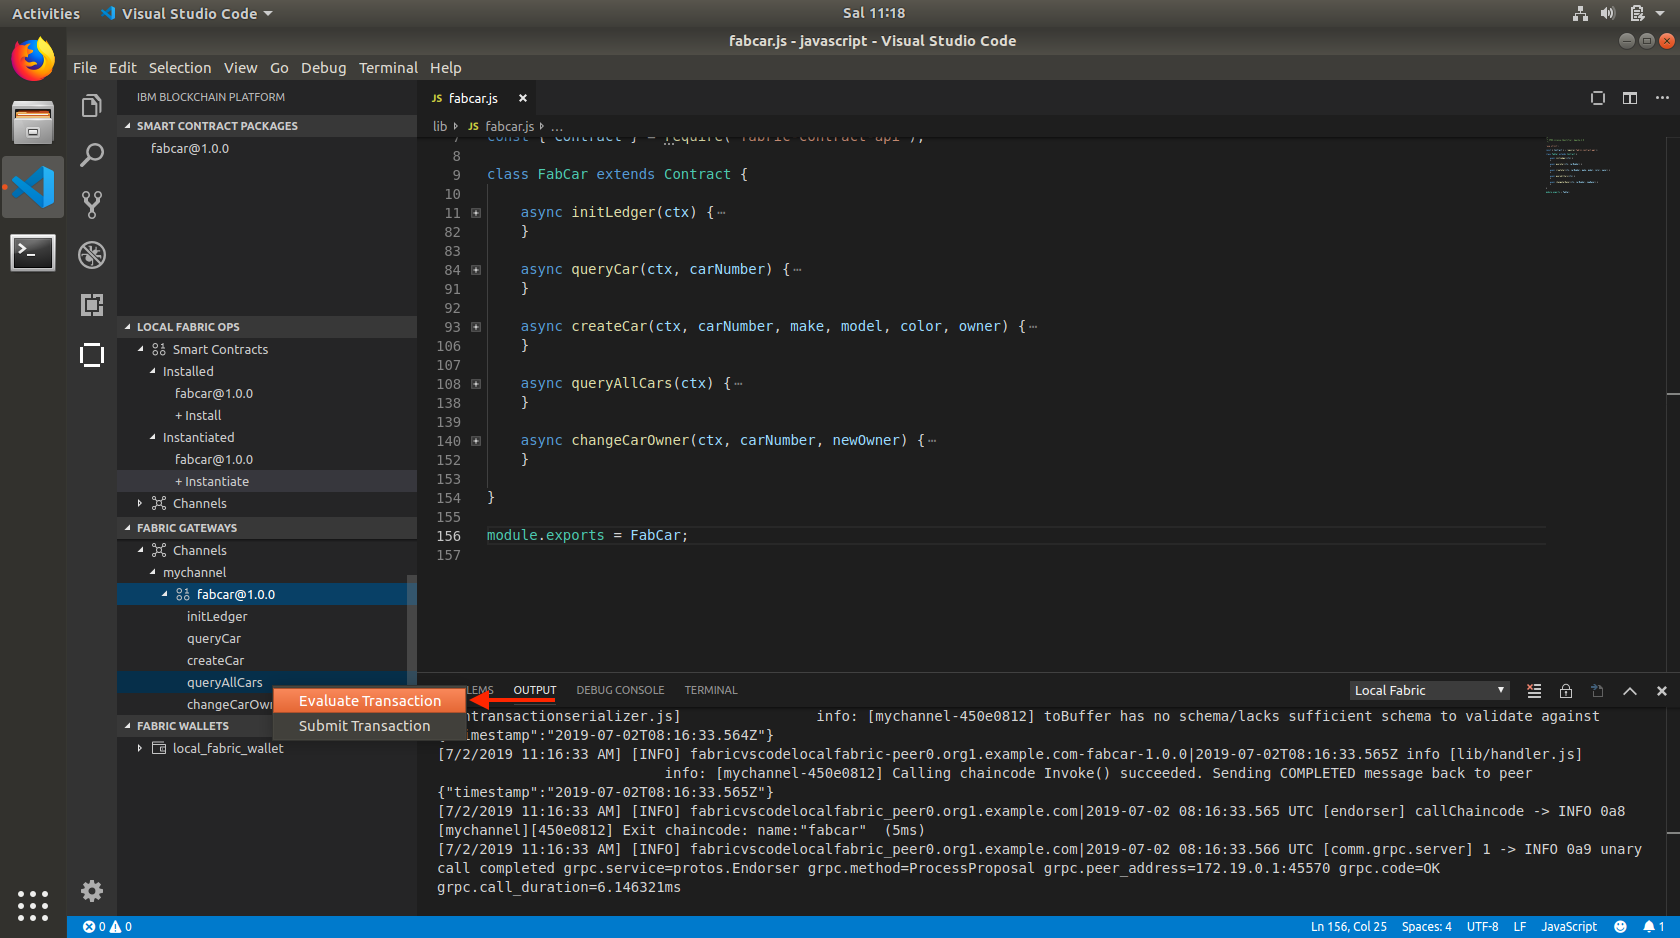
Task: Change end of line LF setting
Action: coord(1519,927)
